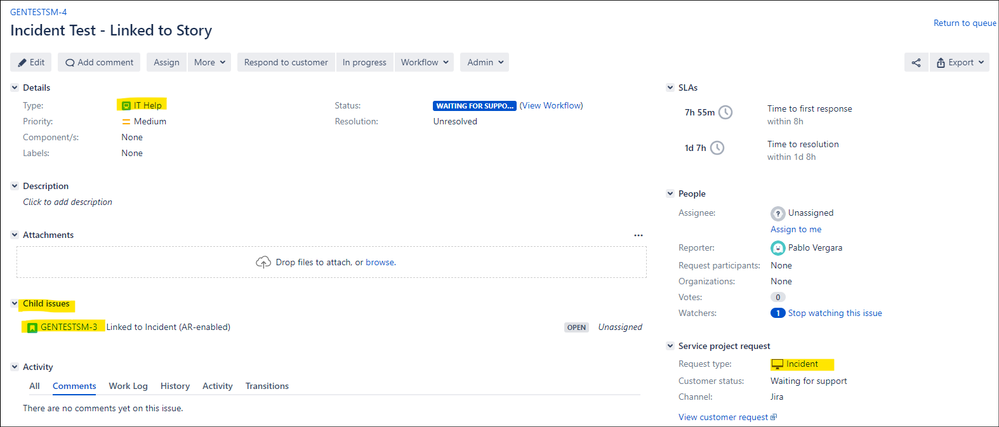Viewport: 999px width, 427px height.
Task: Collapse the Activity section
Action: click(14, 367)
